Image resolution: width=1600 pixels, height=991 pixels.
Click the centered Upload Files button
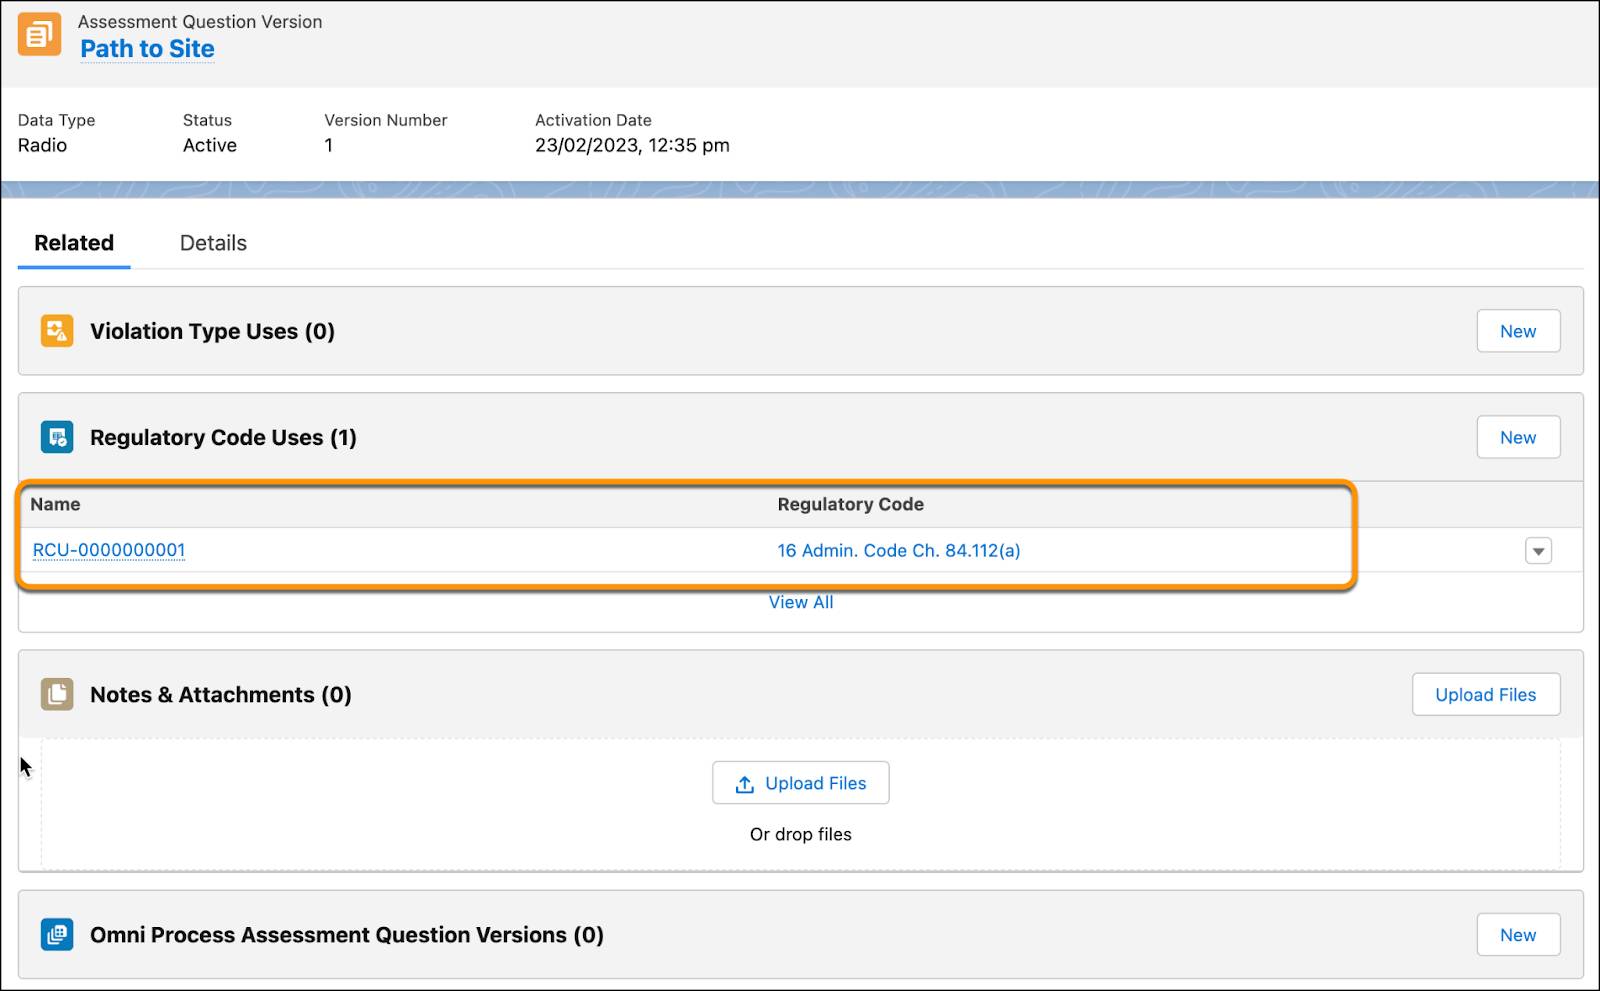(800, 783)
